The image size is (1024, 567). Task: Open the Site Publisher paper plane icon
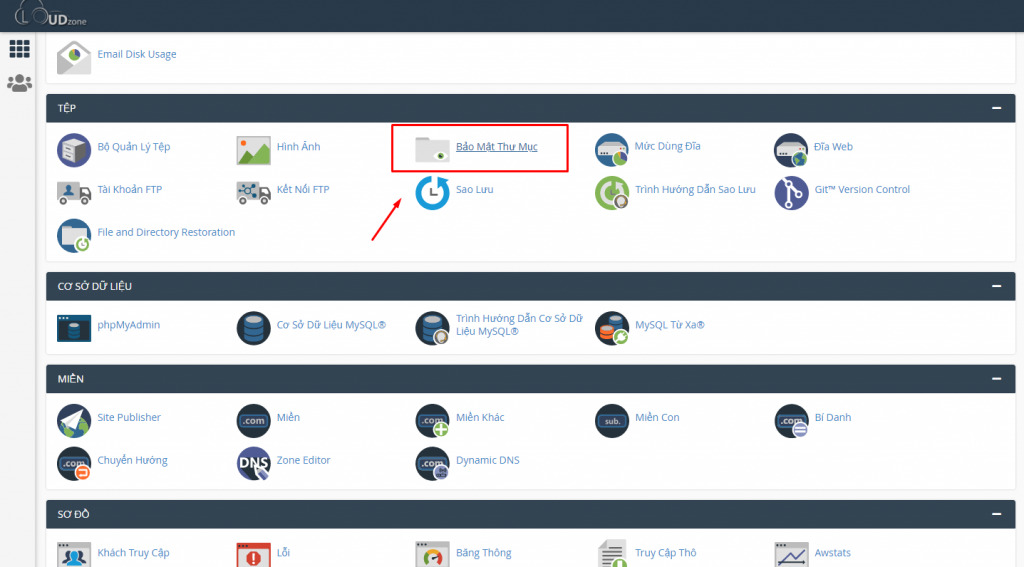[x=74, y=421]
